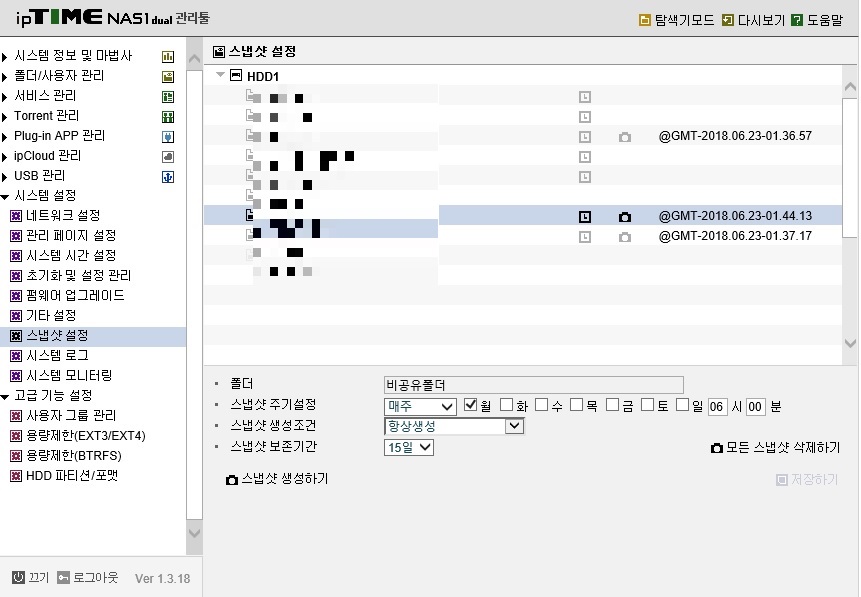
Task: Enable the 일 (Sunday) checkbox
Action: click(682, 405)
